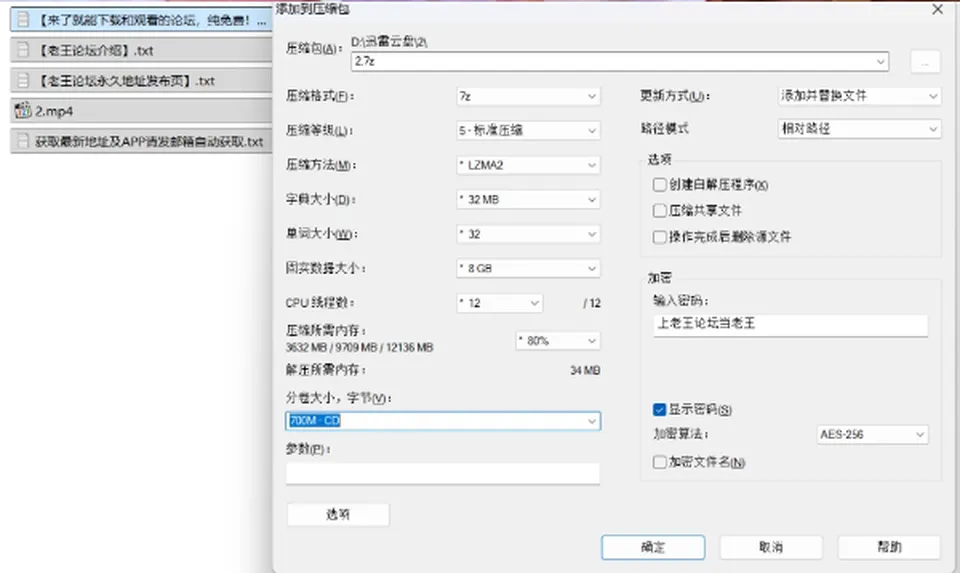This screenshot has height=573, width=960.
Task: Open the 压缩等级 标准压缩 dropdown
Action: pyautogui.click(x=528, y=130)
